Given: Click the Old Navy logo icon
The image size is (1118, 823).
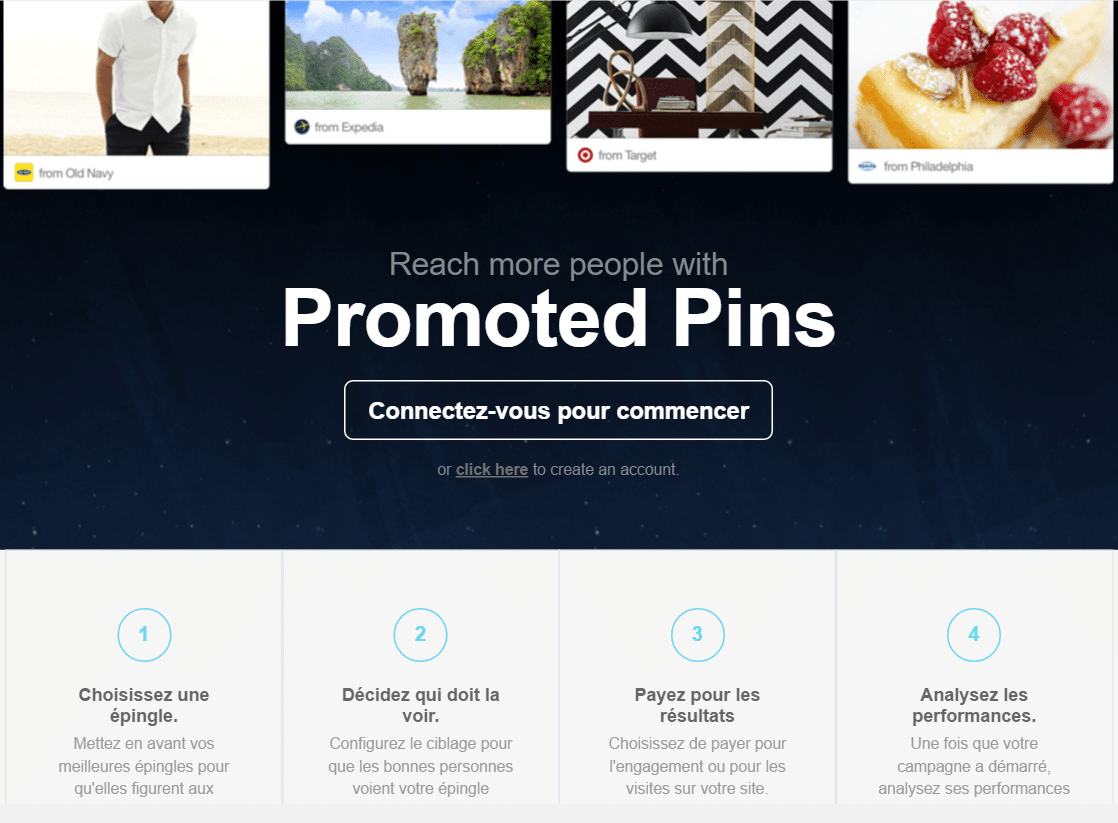Looking at the screenshot, I should pos(24,173).
